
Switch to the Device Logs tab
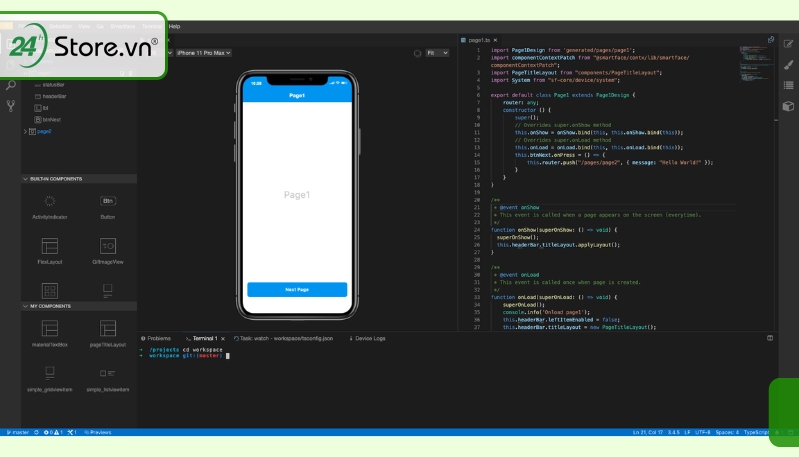(x=367, y=338)
